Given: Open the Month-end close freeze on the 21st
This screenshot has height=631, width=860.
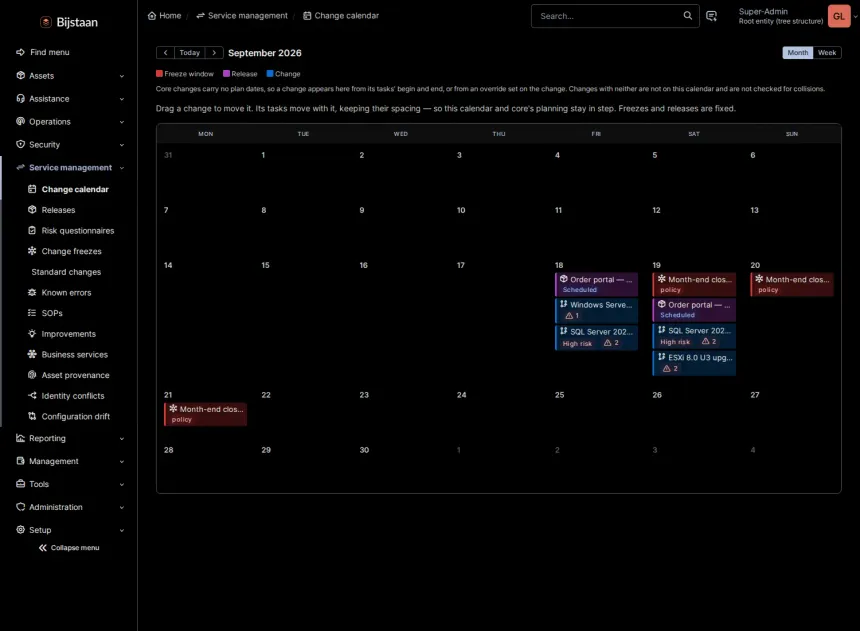Looking at the screenshot, I should coord(205,414).
